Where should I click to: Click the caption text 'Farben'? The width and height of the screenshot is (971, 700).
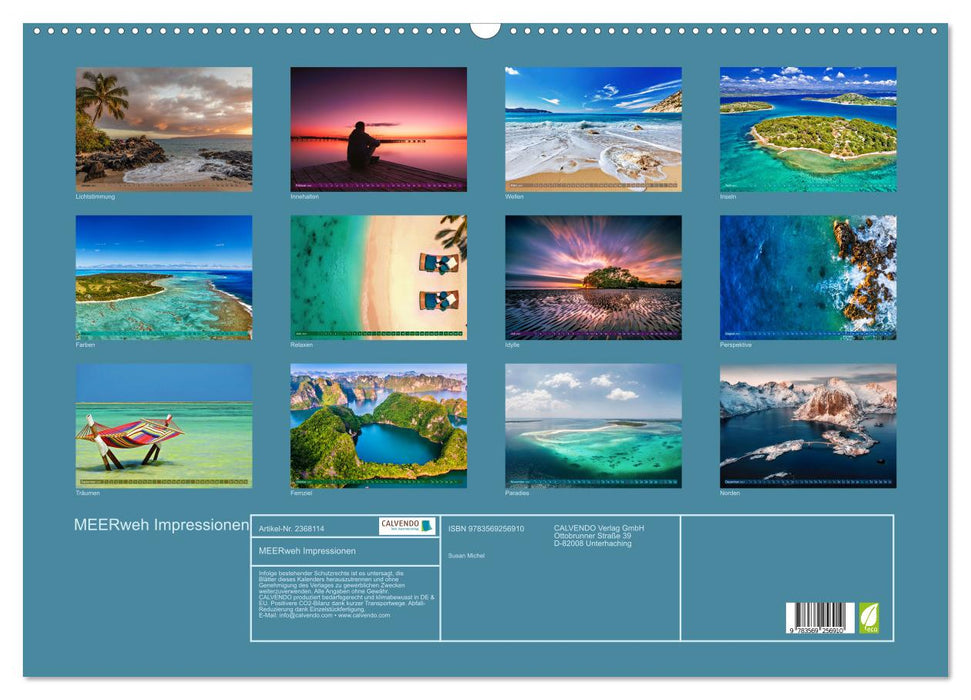[x=85, y=344]
